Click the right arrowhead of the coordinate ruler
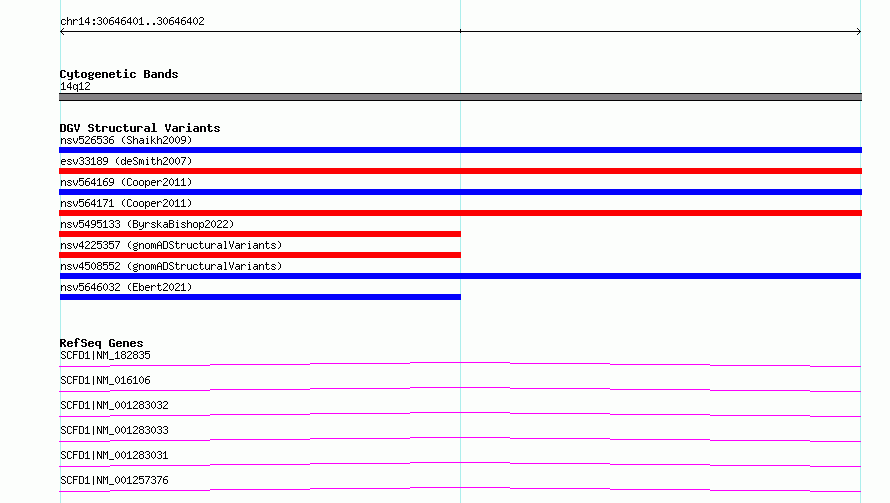 tap(858, 32)
